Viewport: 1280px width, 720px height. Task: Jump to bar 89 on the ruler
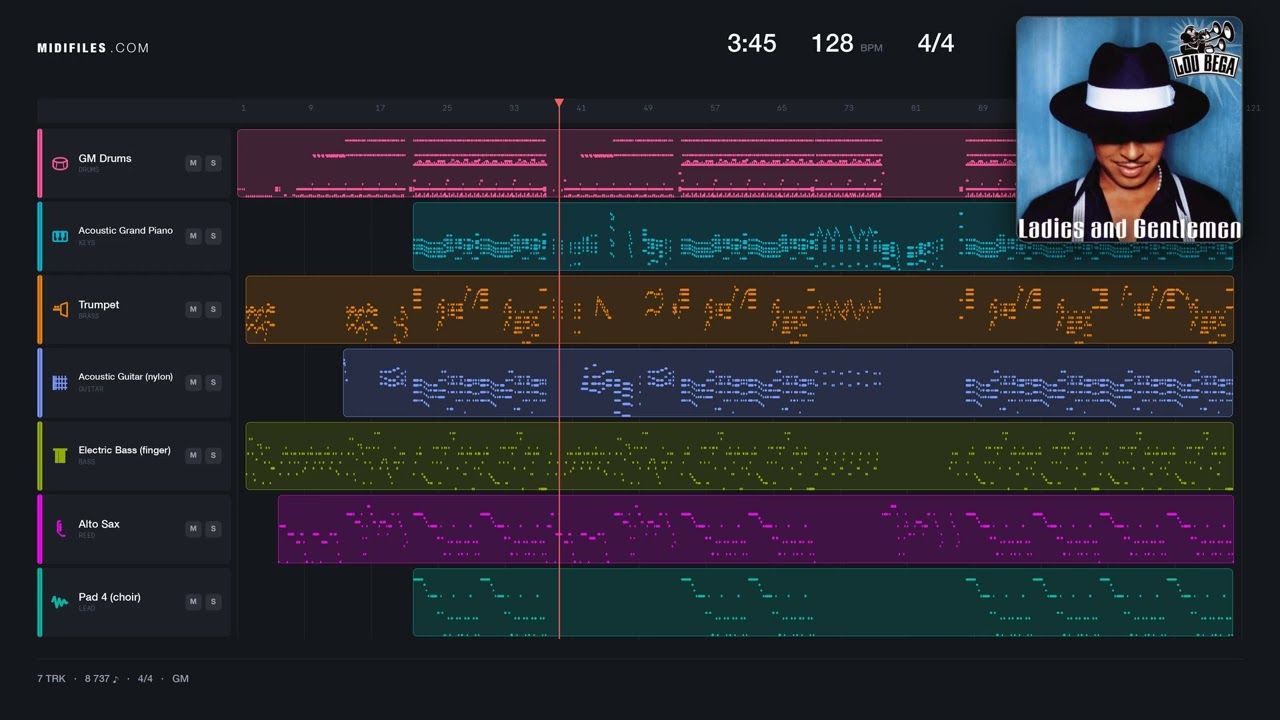coord(983,108)
